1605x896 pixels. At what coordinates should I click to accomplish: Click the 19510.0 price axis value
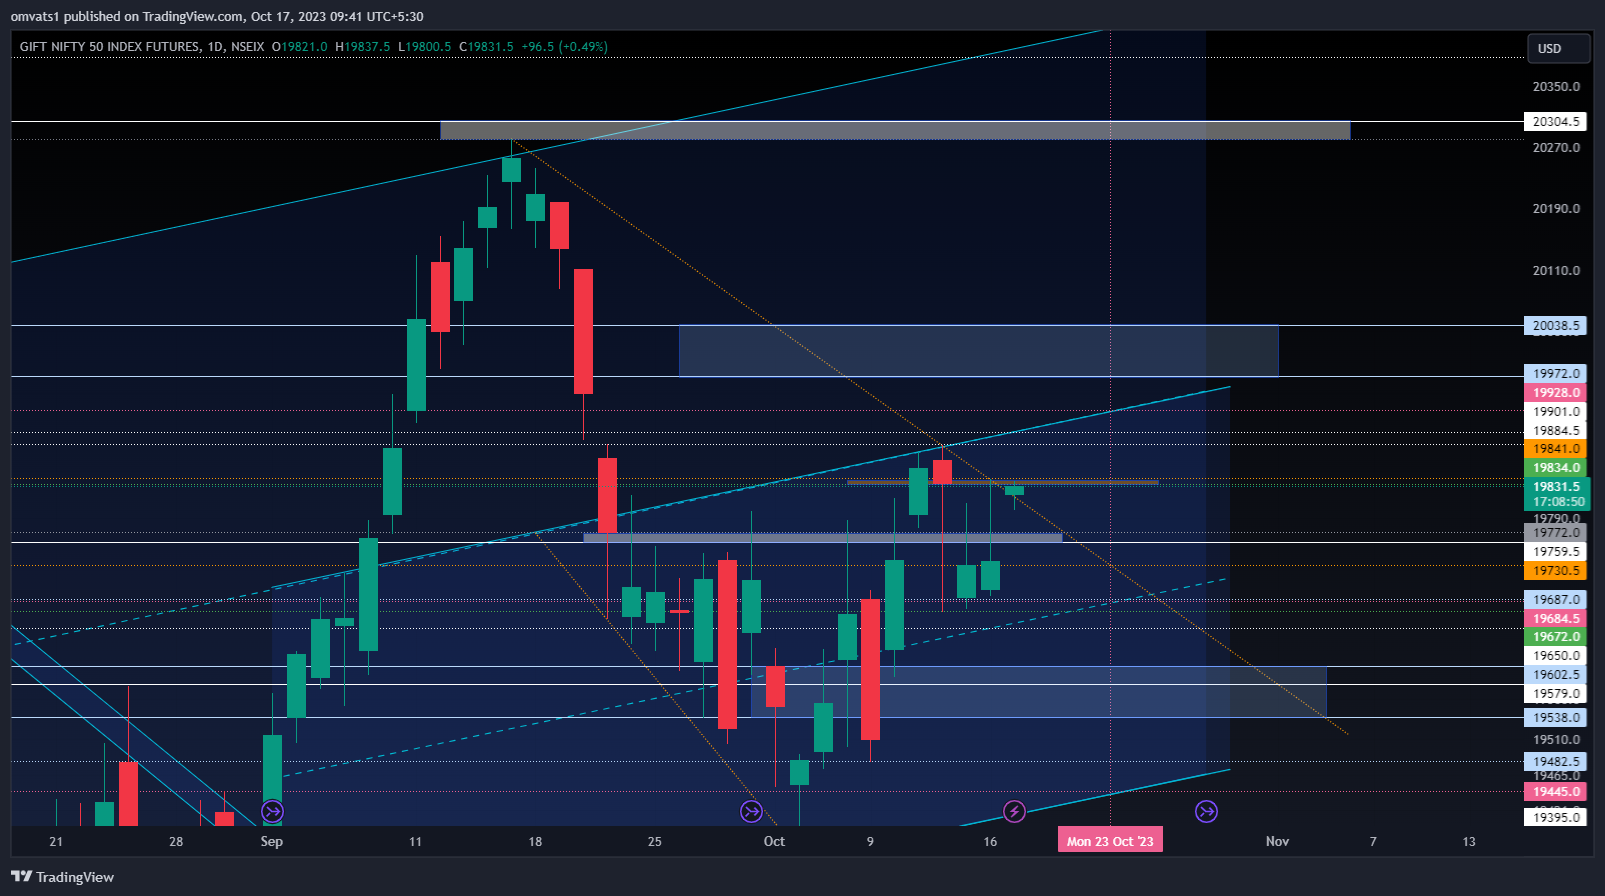[1556, 740]
